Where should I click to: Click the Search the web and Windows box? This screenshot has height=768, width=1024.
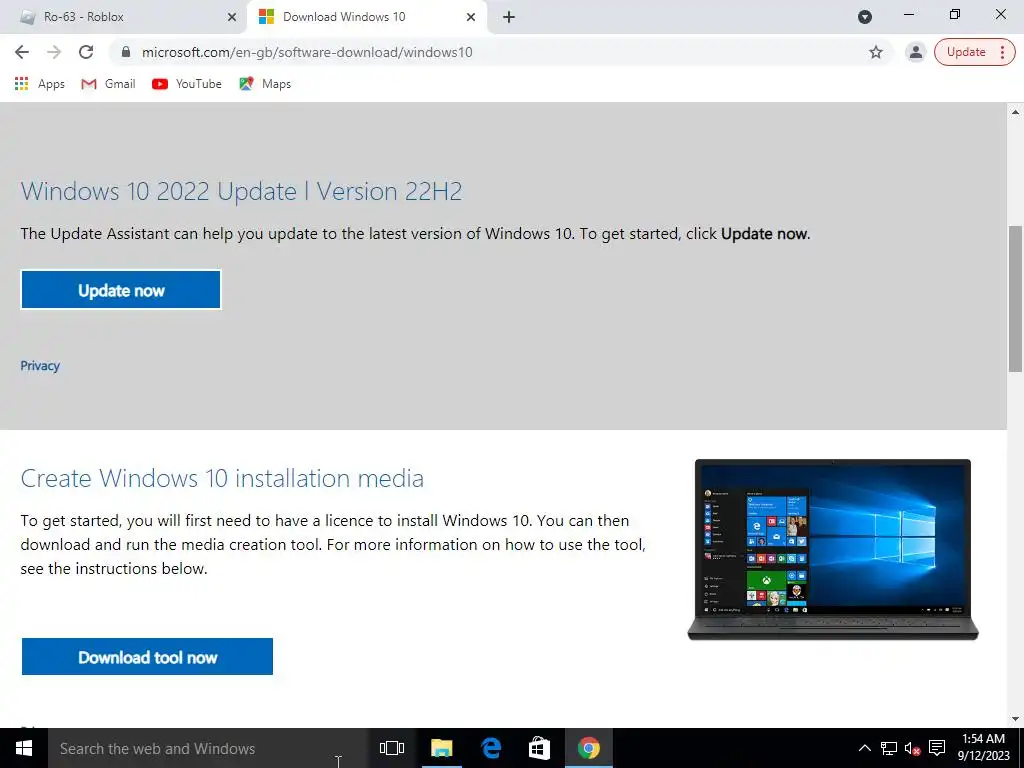208,748
